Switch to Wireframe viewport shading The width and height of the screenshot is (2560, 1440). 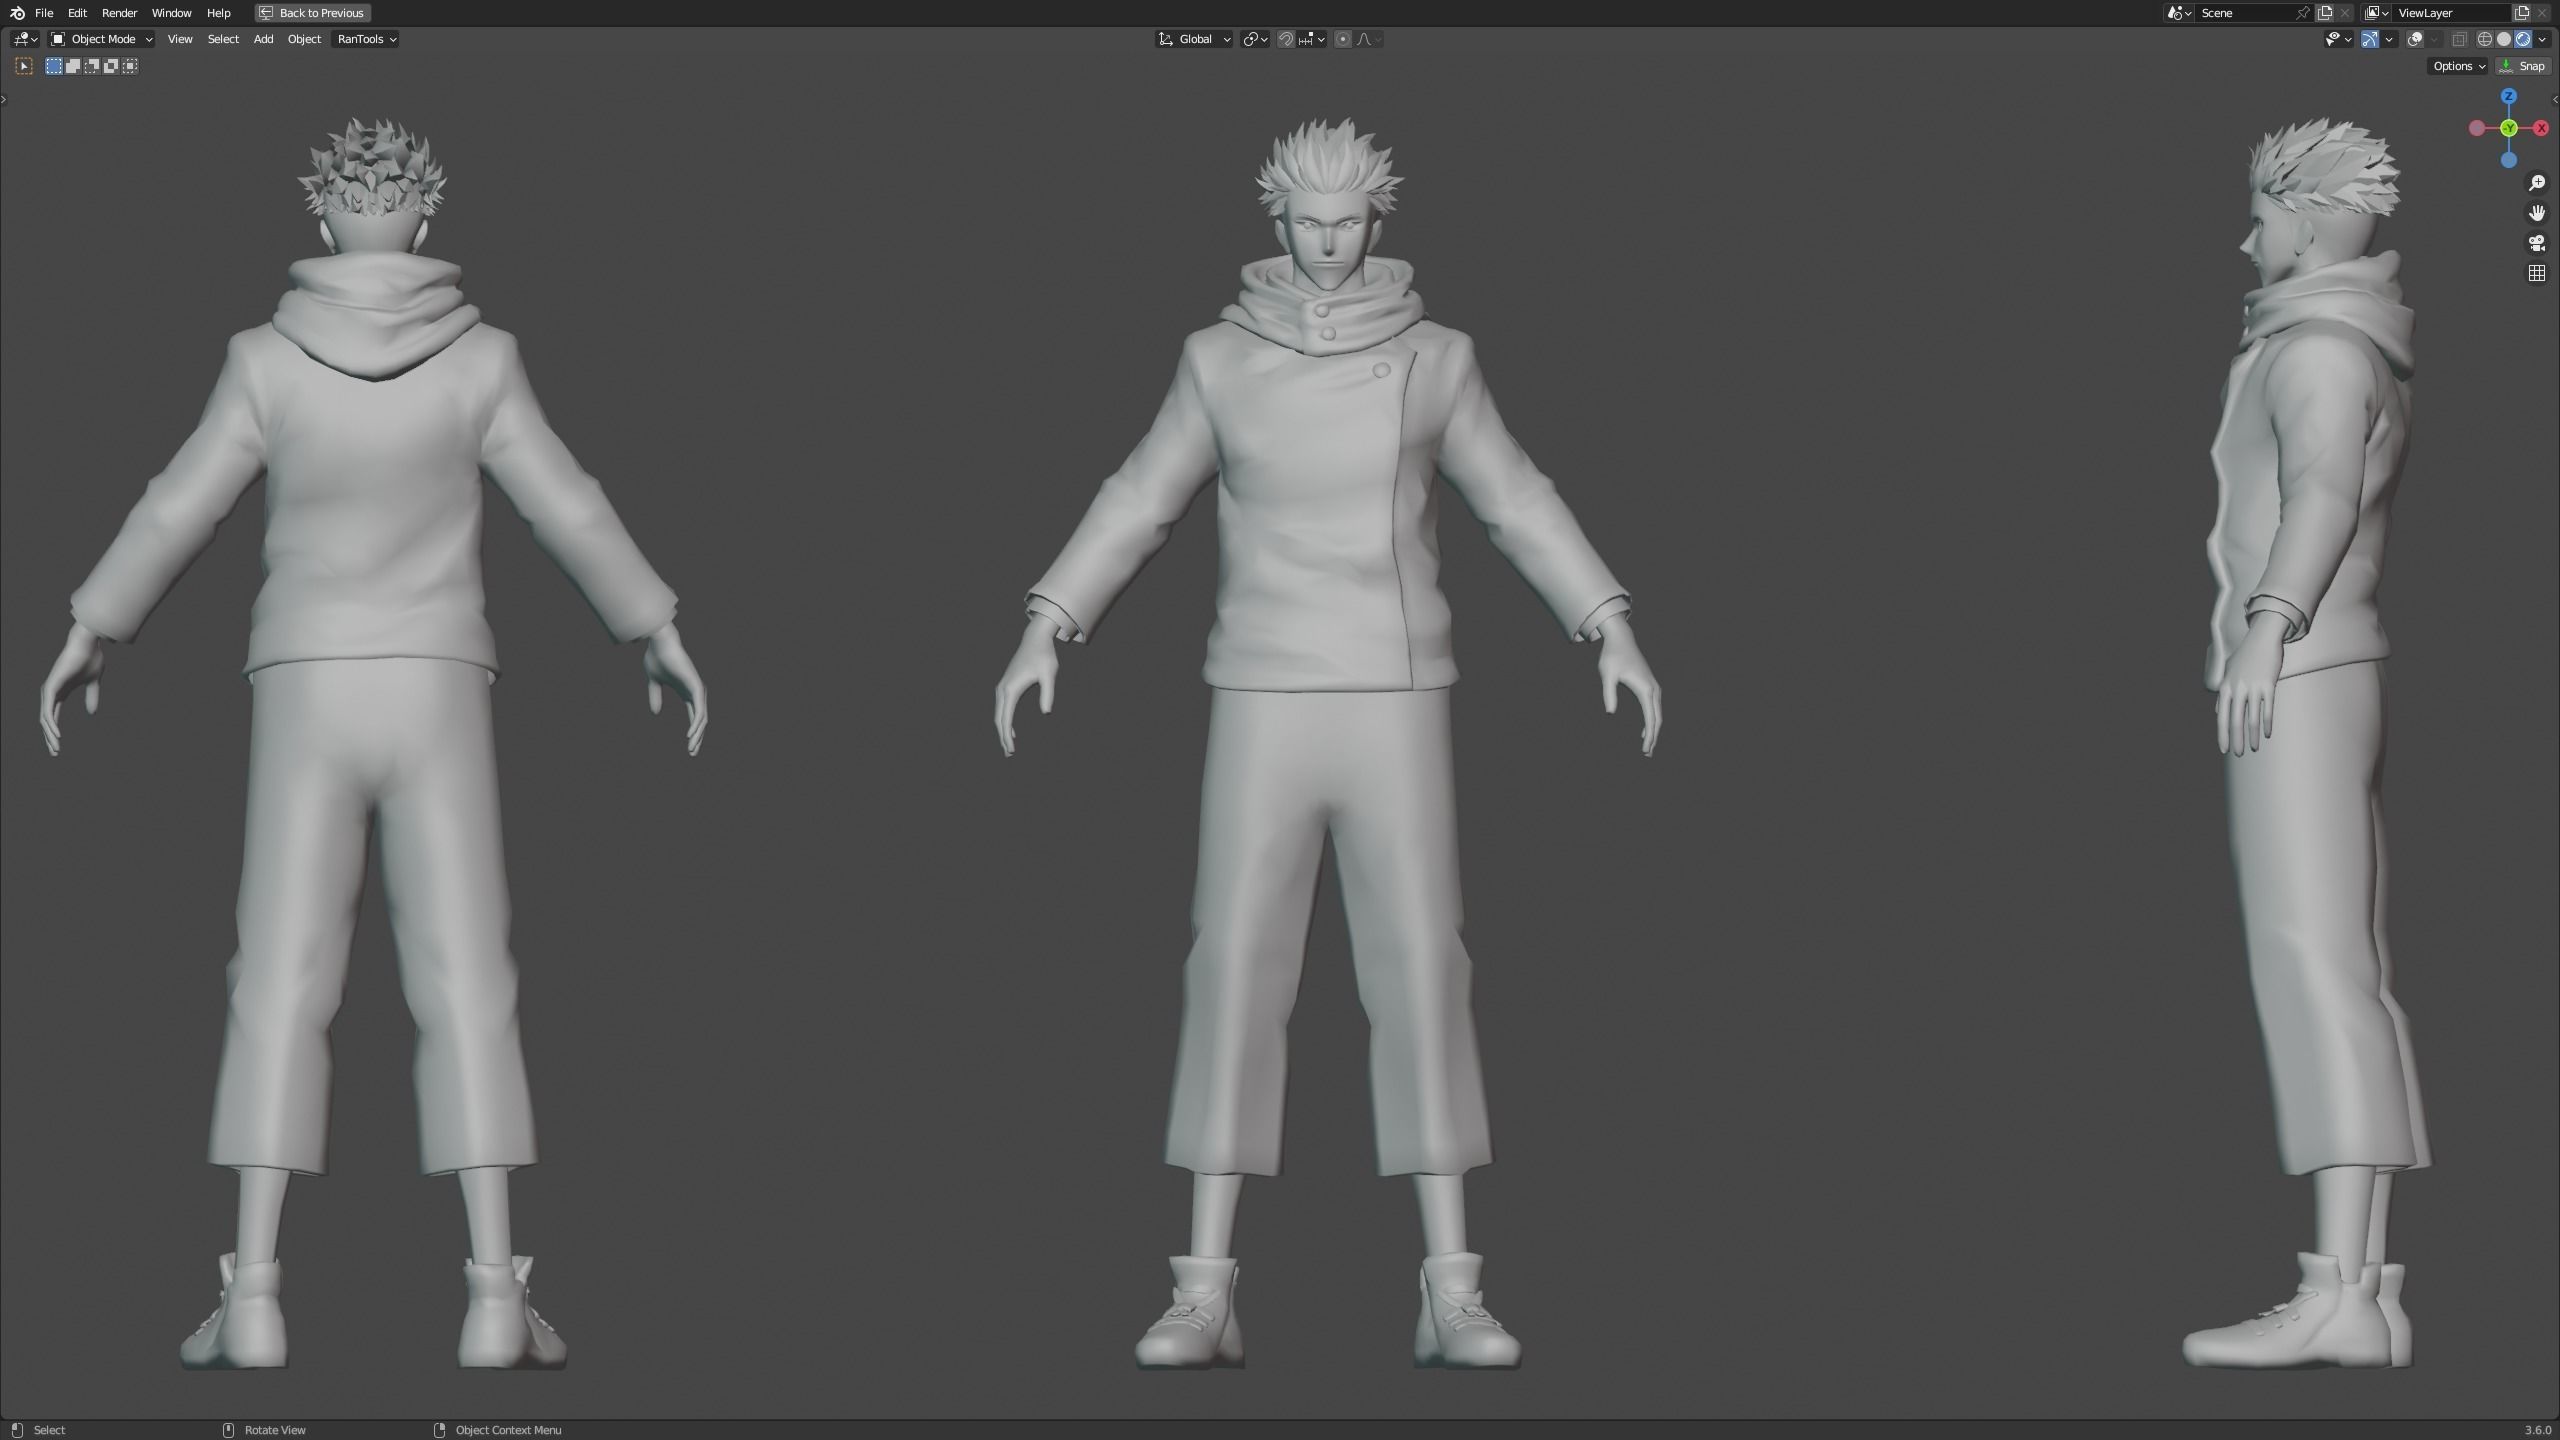click(x=2485, y=39)
